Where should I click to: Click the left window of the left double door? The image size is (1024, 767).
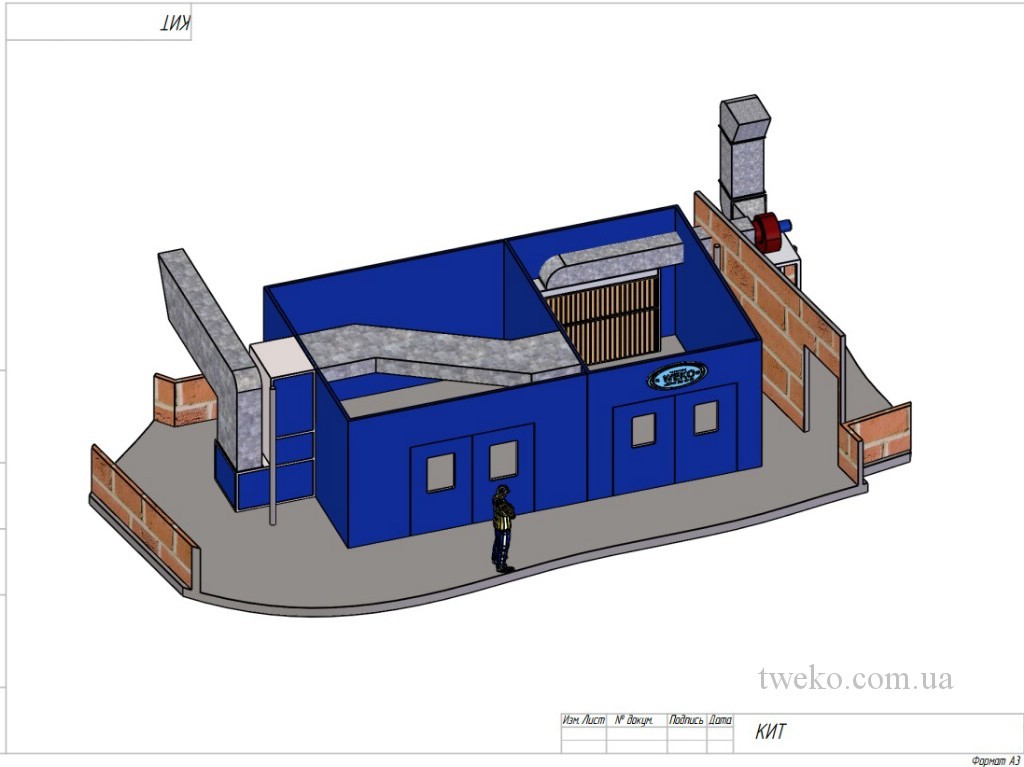pos(440,472)
